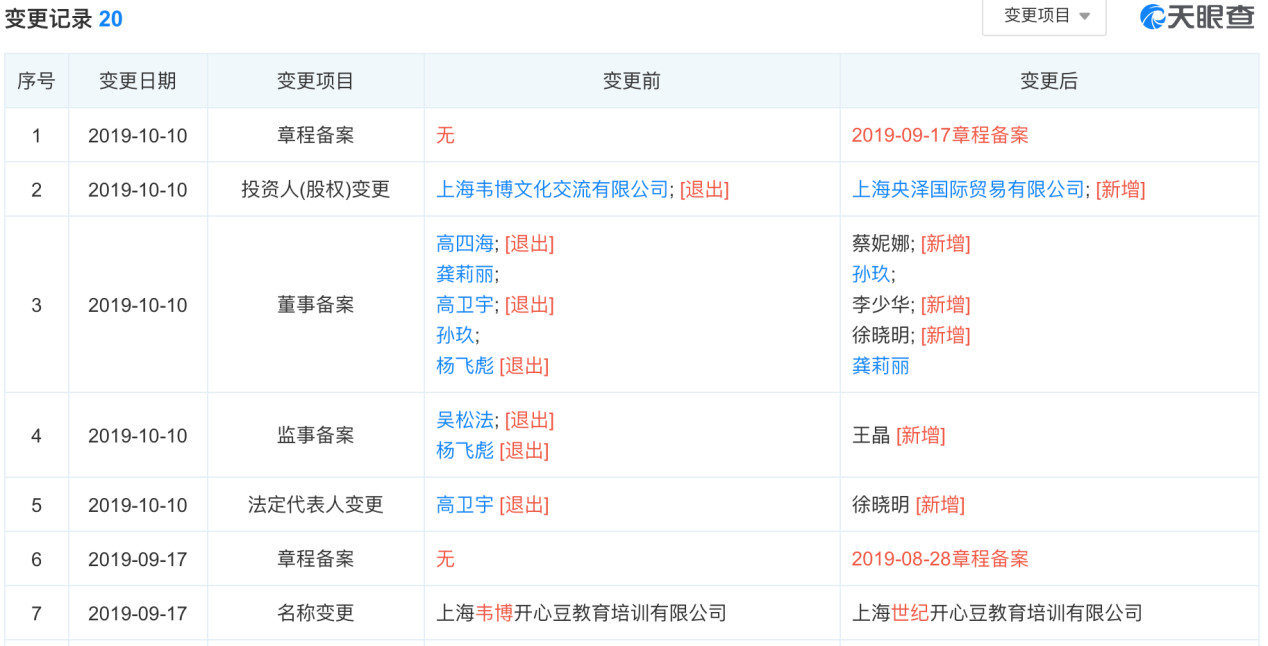This screenshot has width=1268, height=646.
Task: Open 高四海 profile link in 董事备案
Action: pyautogui.click(x=465, y=243)
